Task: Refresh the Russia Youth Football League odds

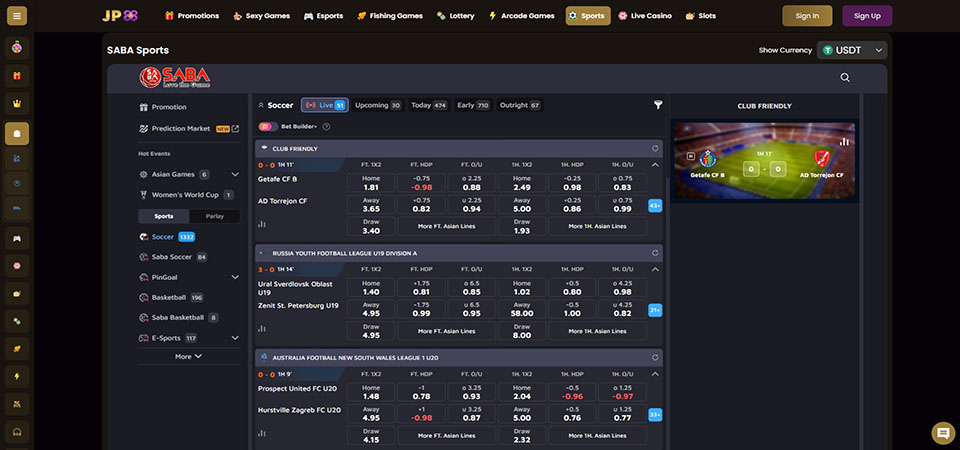Action: 655,253
